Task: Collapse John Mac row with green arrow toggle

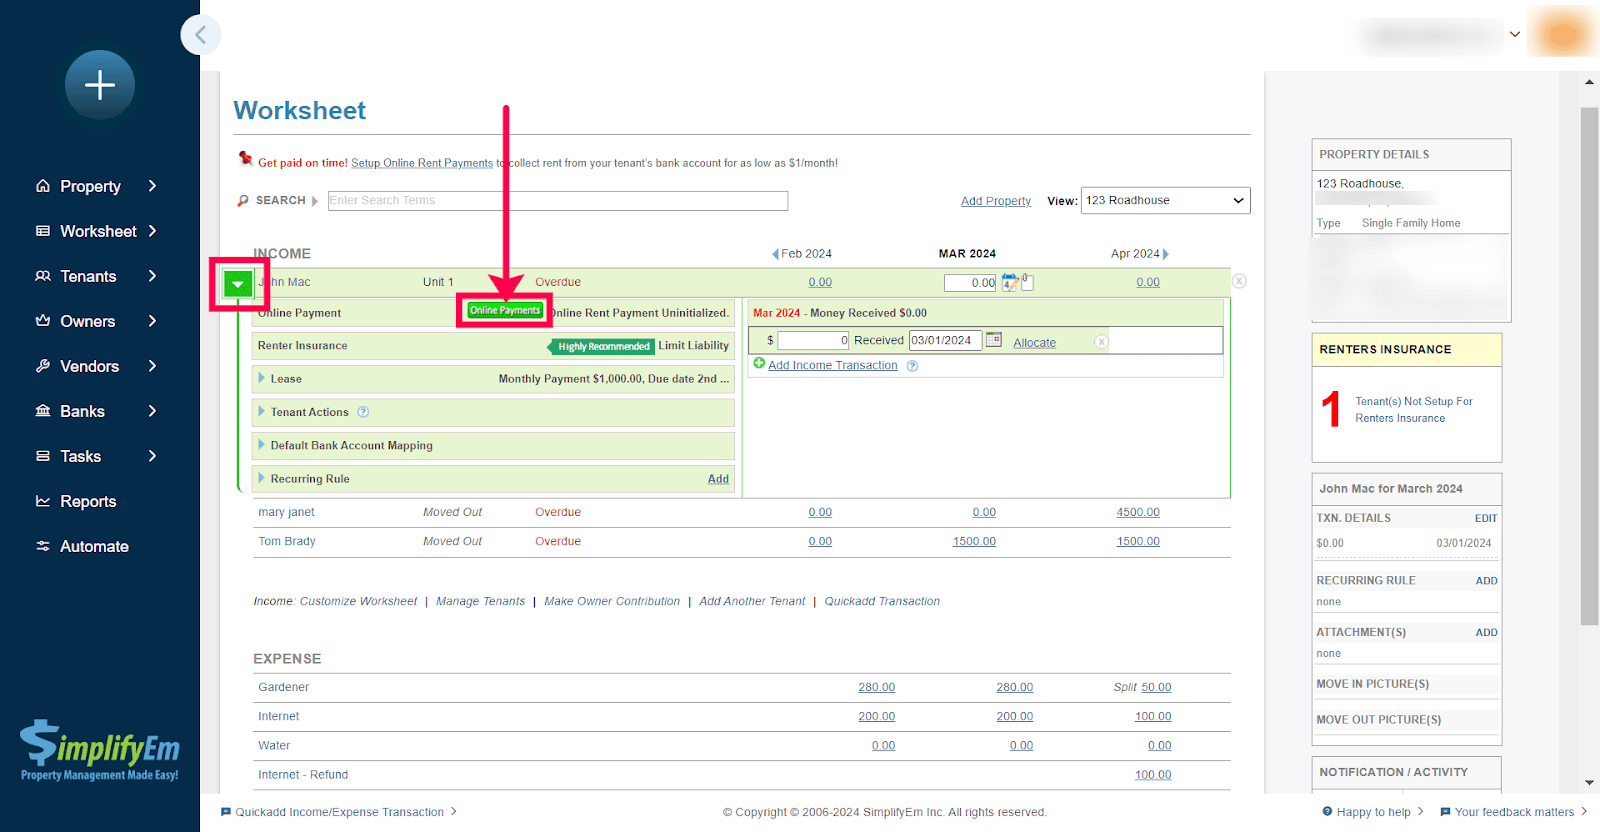Action: (238, 284)
